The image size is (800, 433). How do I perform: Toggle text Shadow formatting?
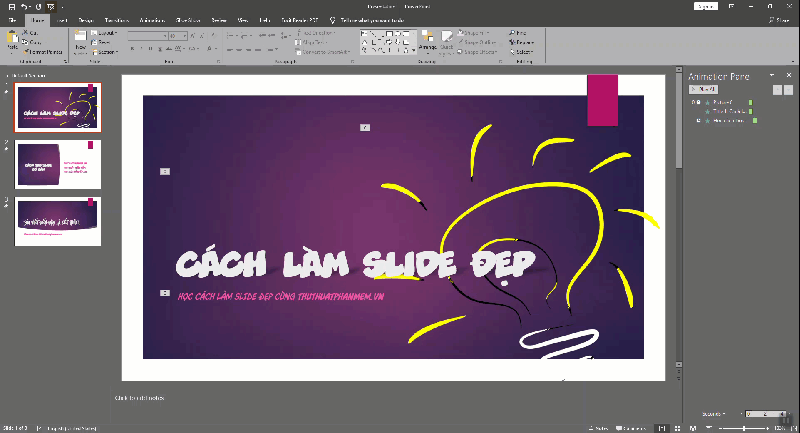tap(160, 49)
